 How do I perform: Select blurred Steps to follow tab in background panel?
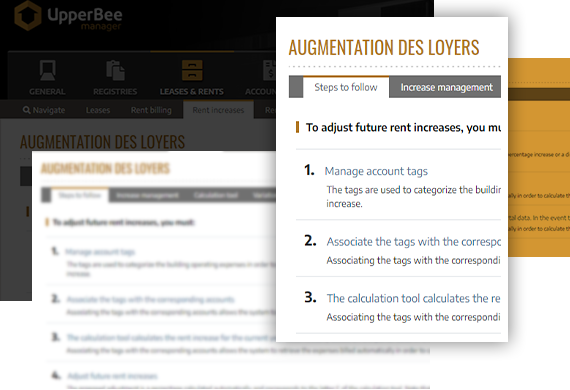point(80,195)
